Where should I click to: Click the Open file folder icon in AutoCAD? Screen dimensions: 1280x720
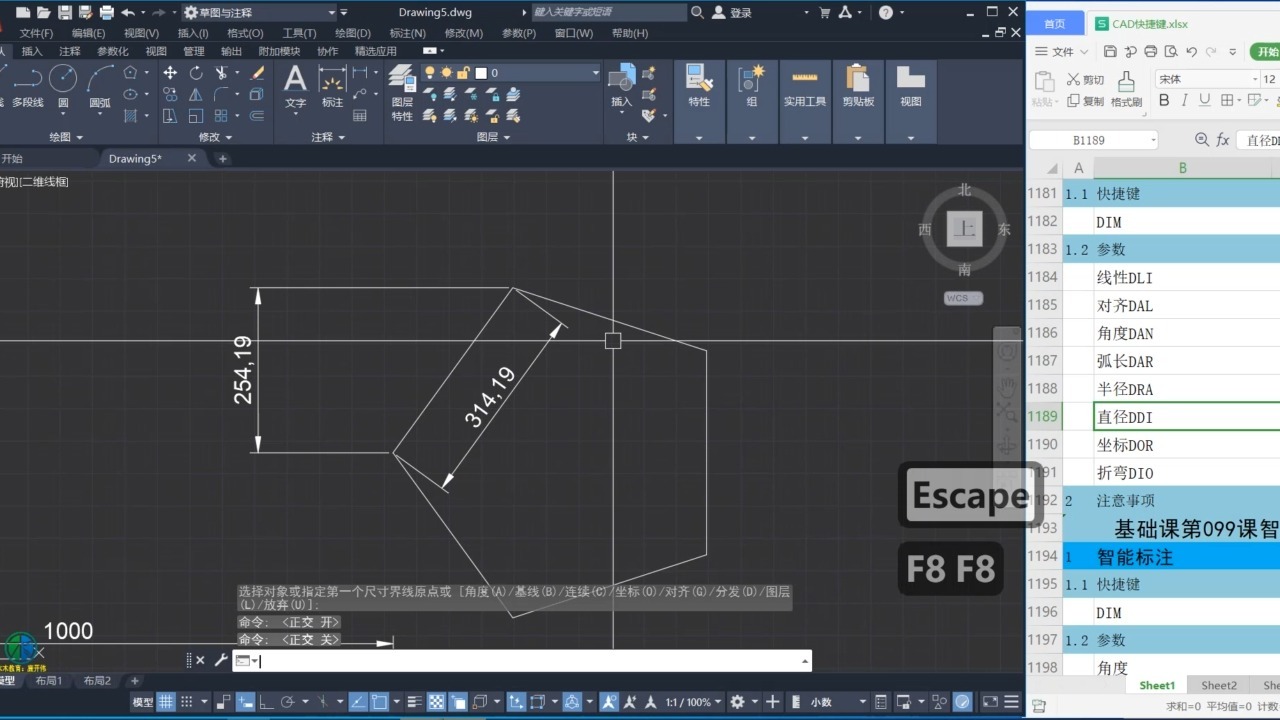tap(44, 13)
